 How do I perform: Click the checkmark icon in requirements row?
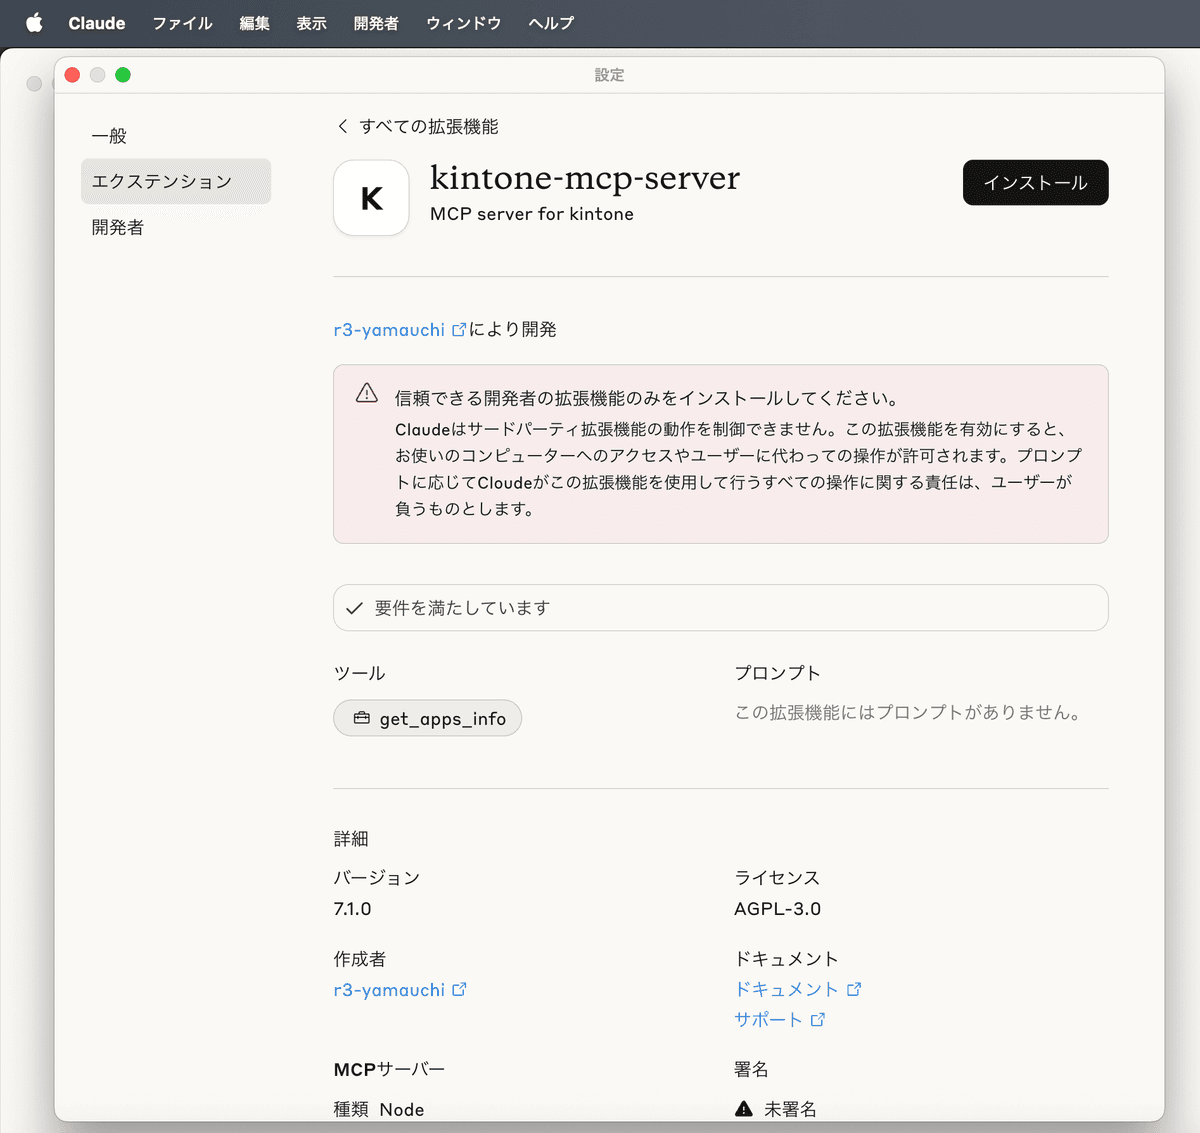[354, 608]
